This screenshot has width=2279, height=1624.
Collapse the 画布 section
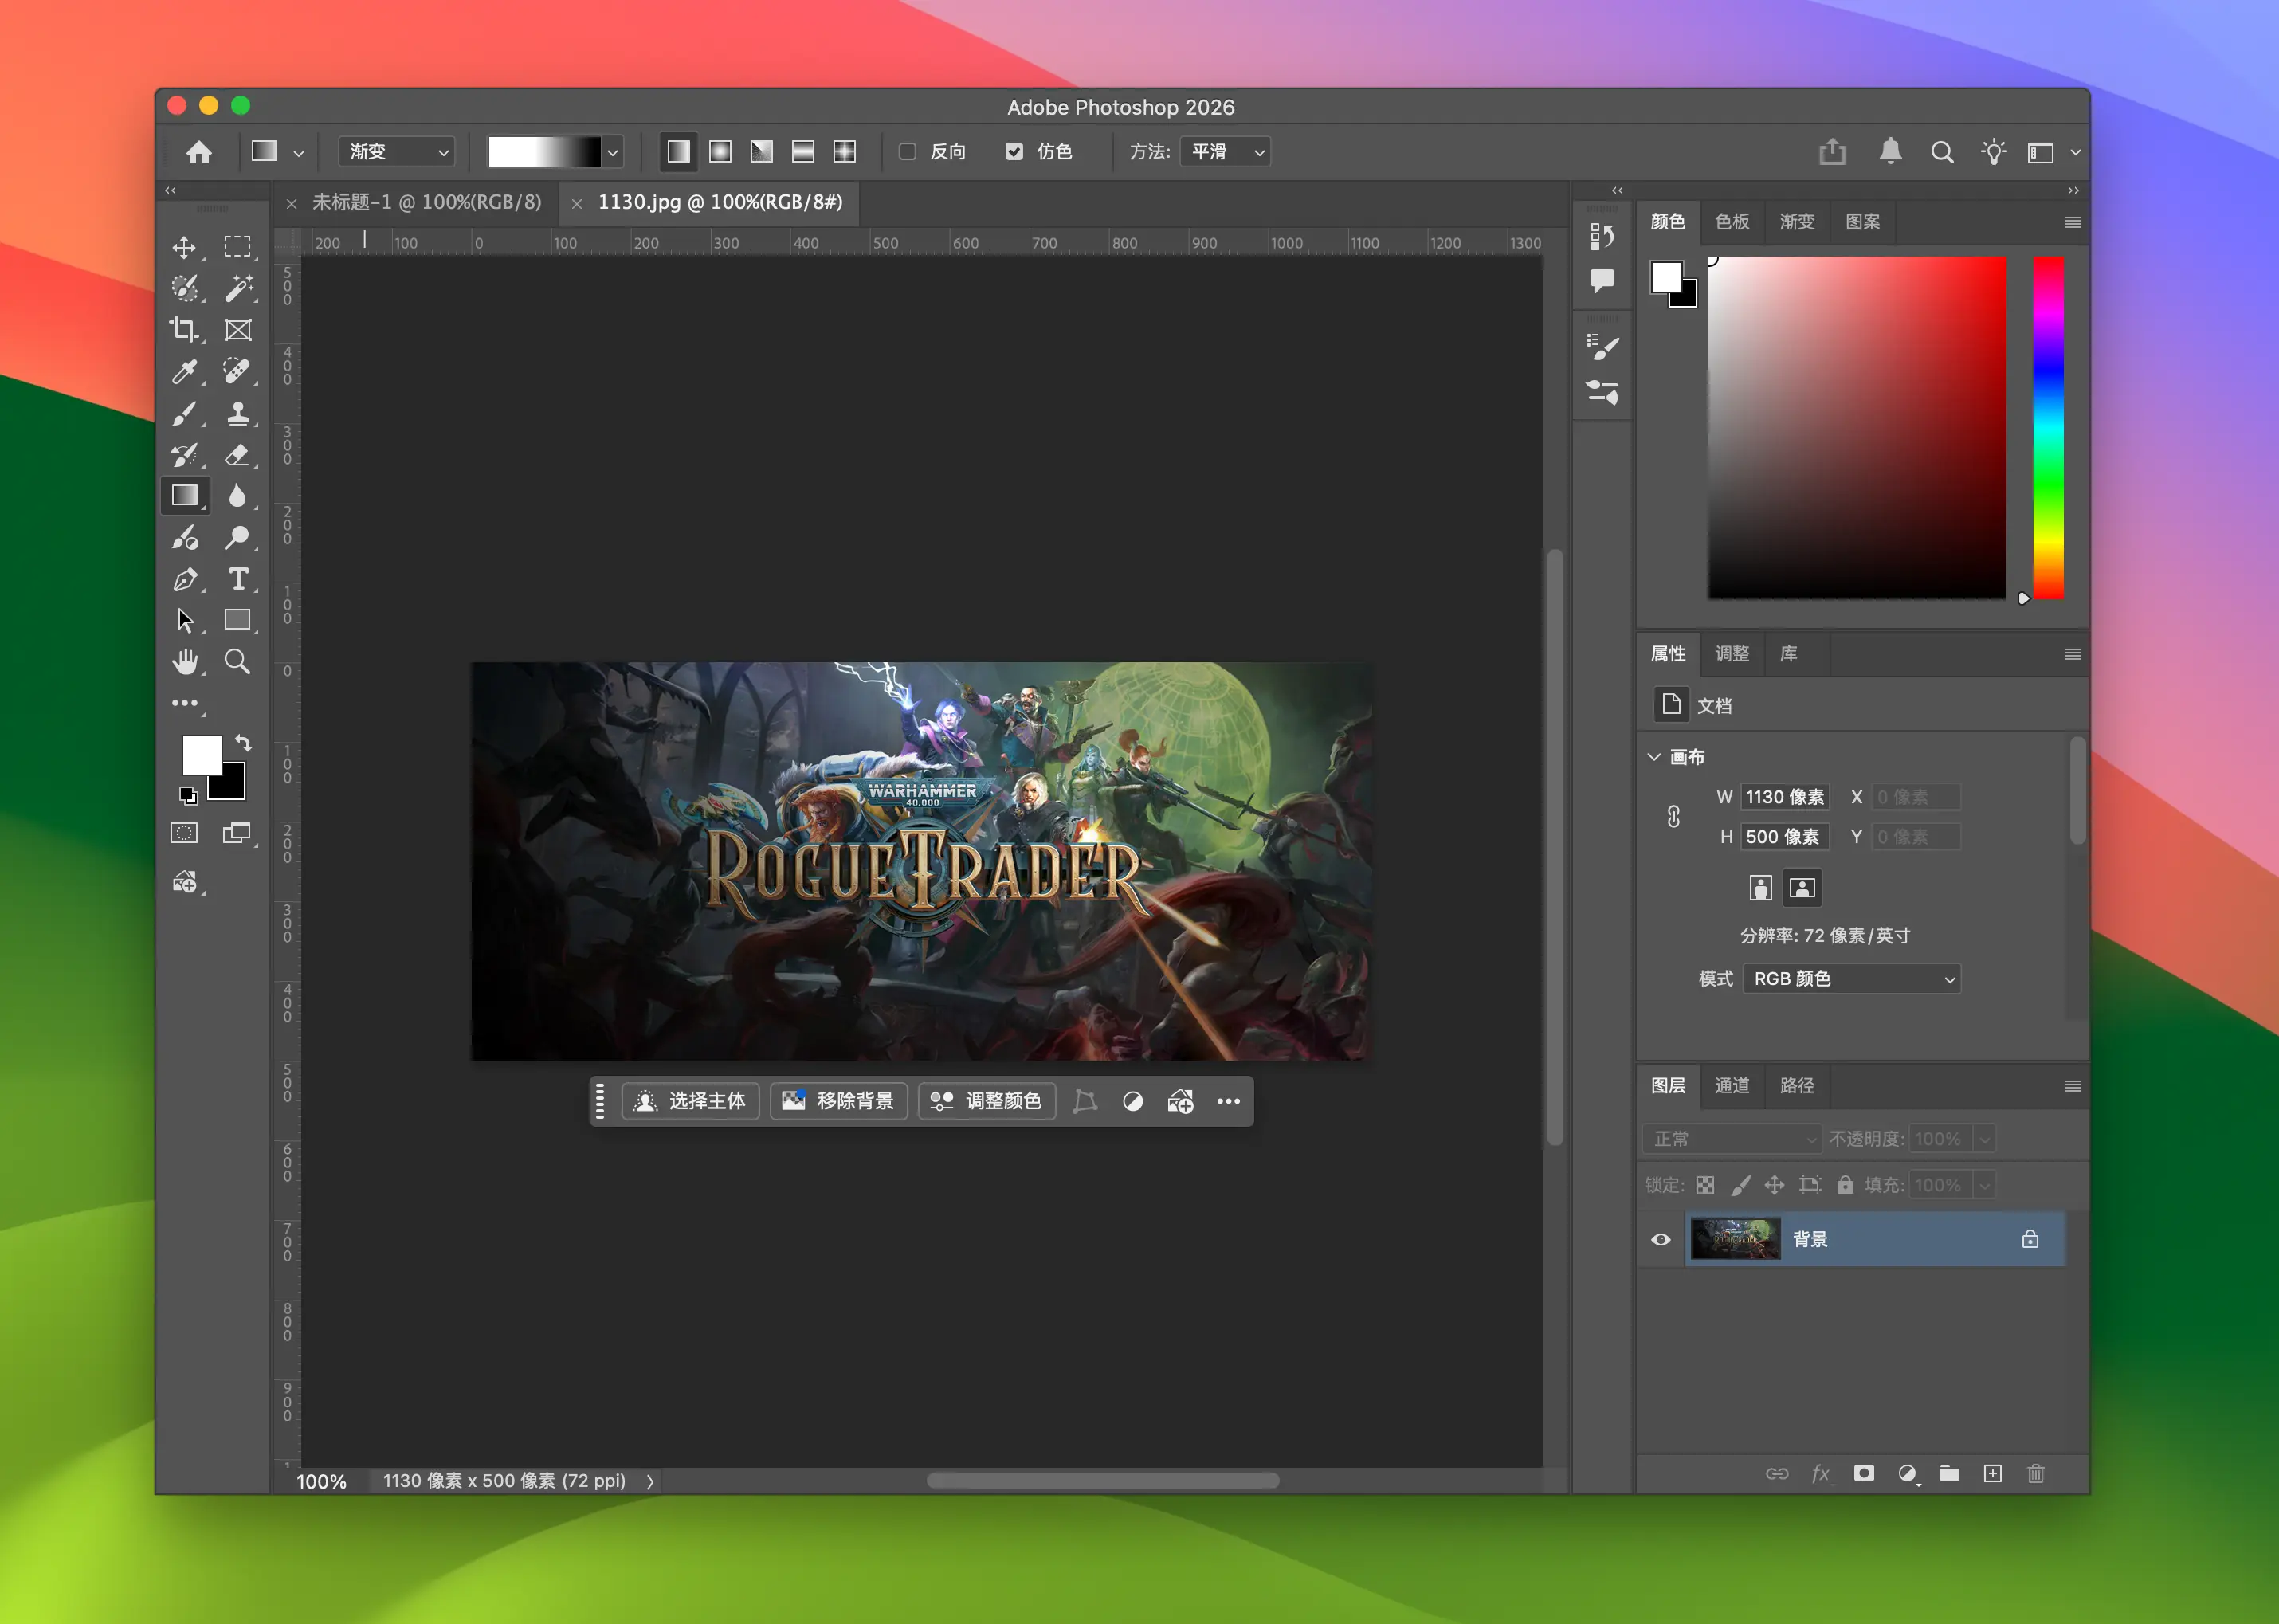1654,757
